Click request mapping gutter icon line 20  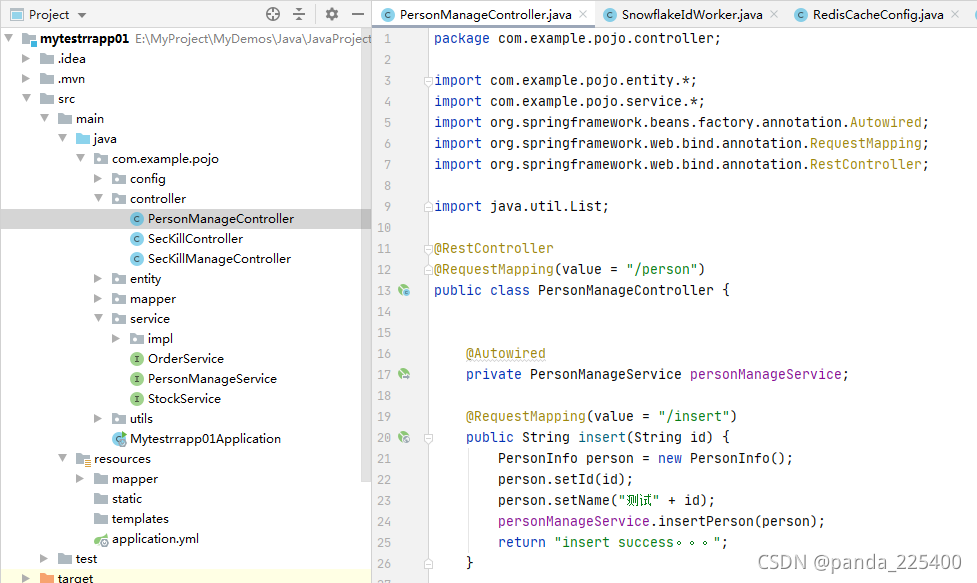point(404,437)
